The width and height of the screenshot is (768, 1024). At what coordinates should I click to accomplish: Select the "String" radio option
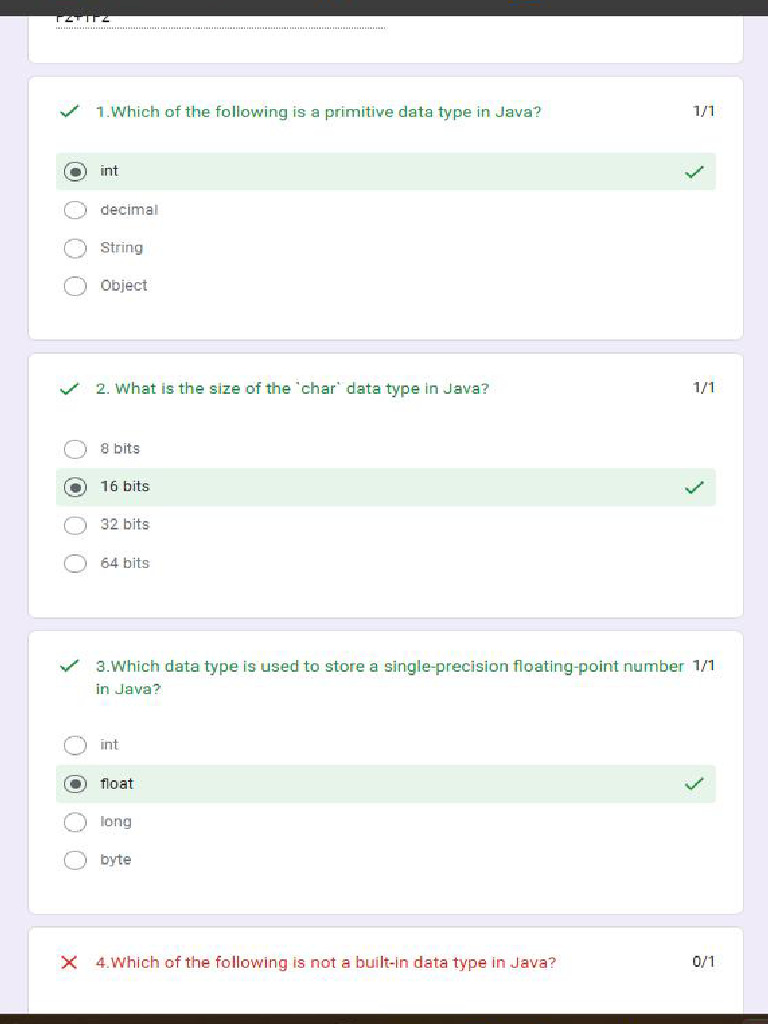[x=75, y=248]
